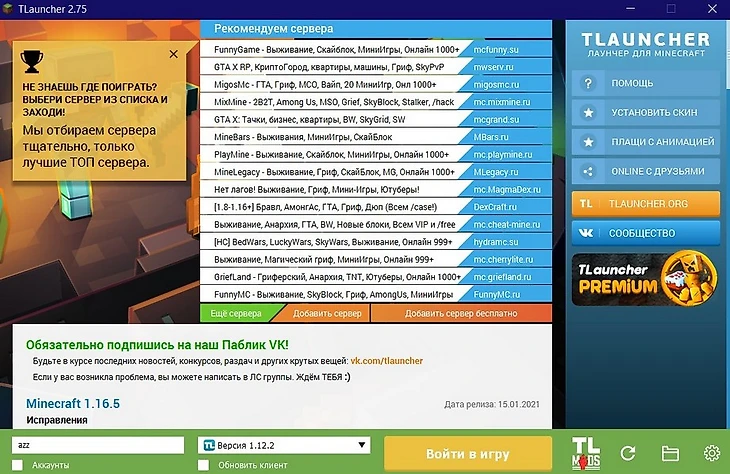Click the Войти в игру button
Screen dimensions: 730x474
pos(468,454)
